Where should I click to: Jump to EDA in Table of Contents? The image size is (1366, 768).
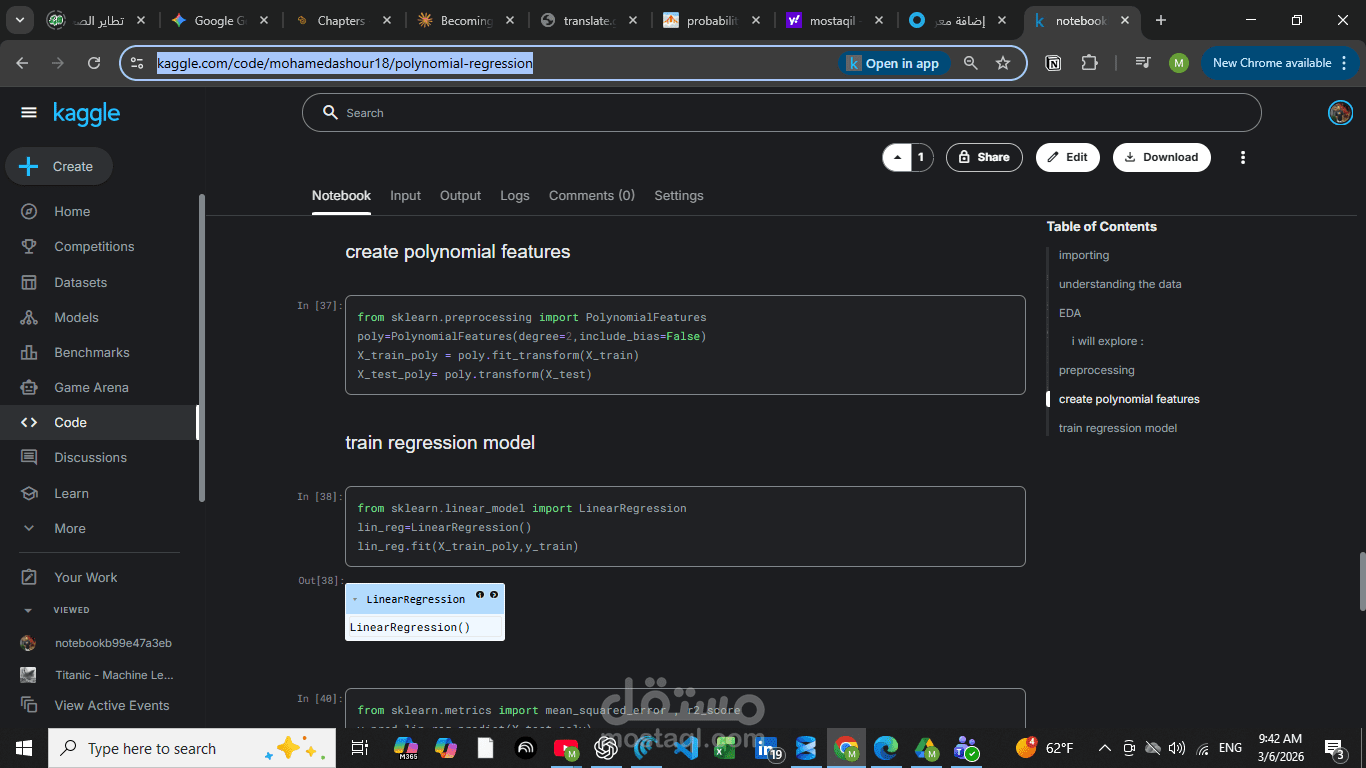click(x=1070, y=313)
